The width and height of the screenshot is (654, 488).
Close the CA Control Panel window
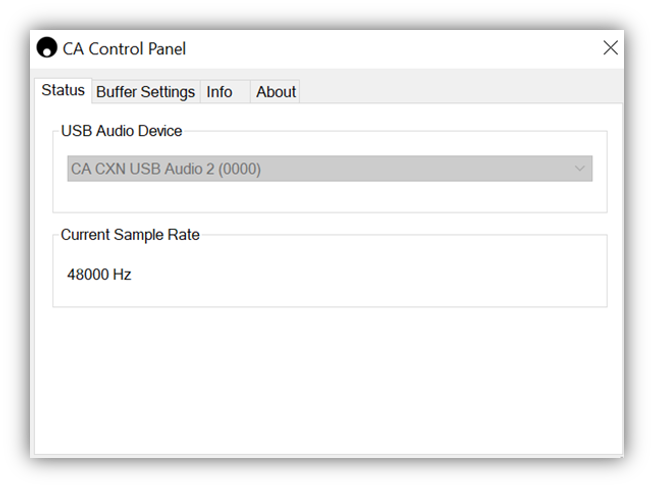point(610,48)
